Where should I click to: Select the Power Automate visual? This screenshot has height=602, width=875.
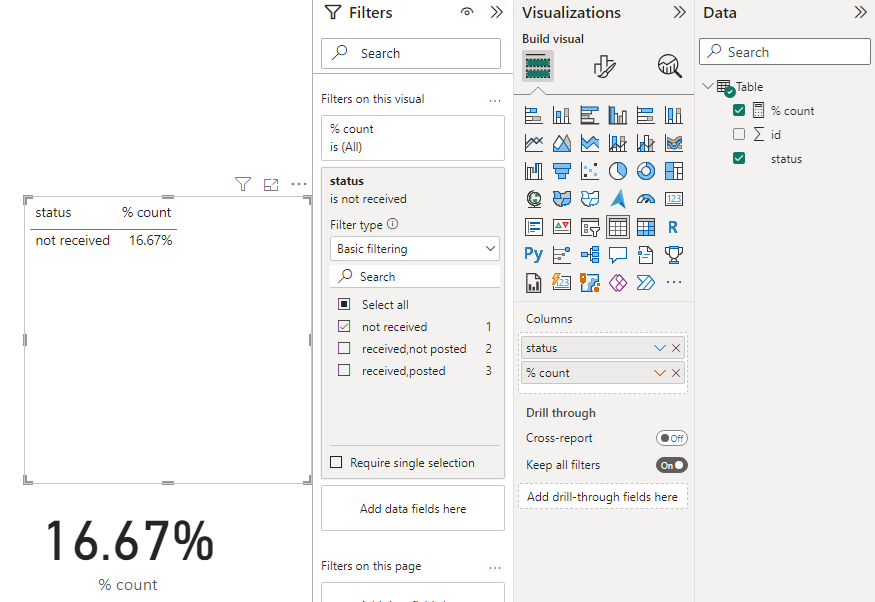tap(646, 283)
